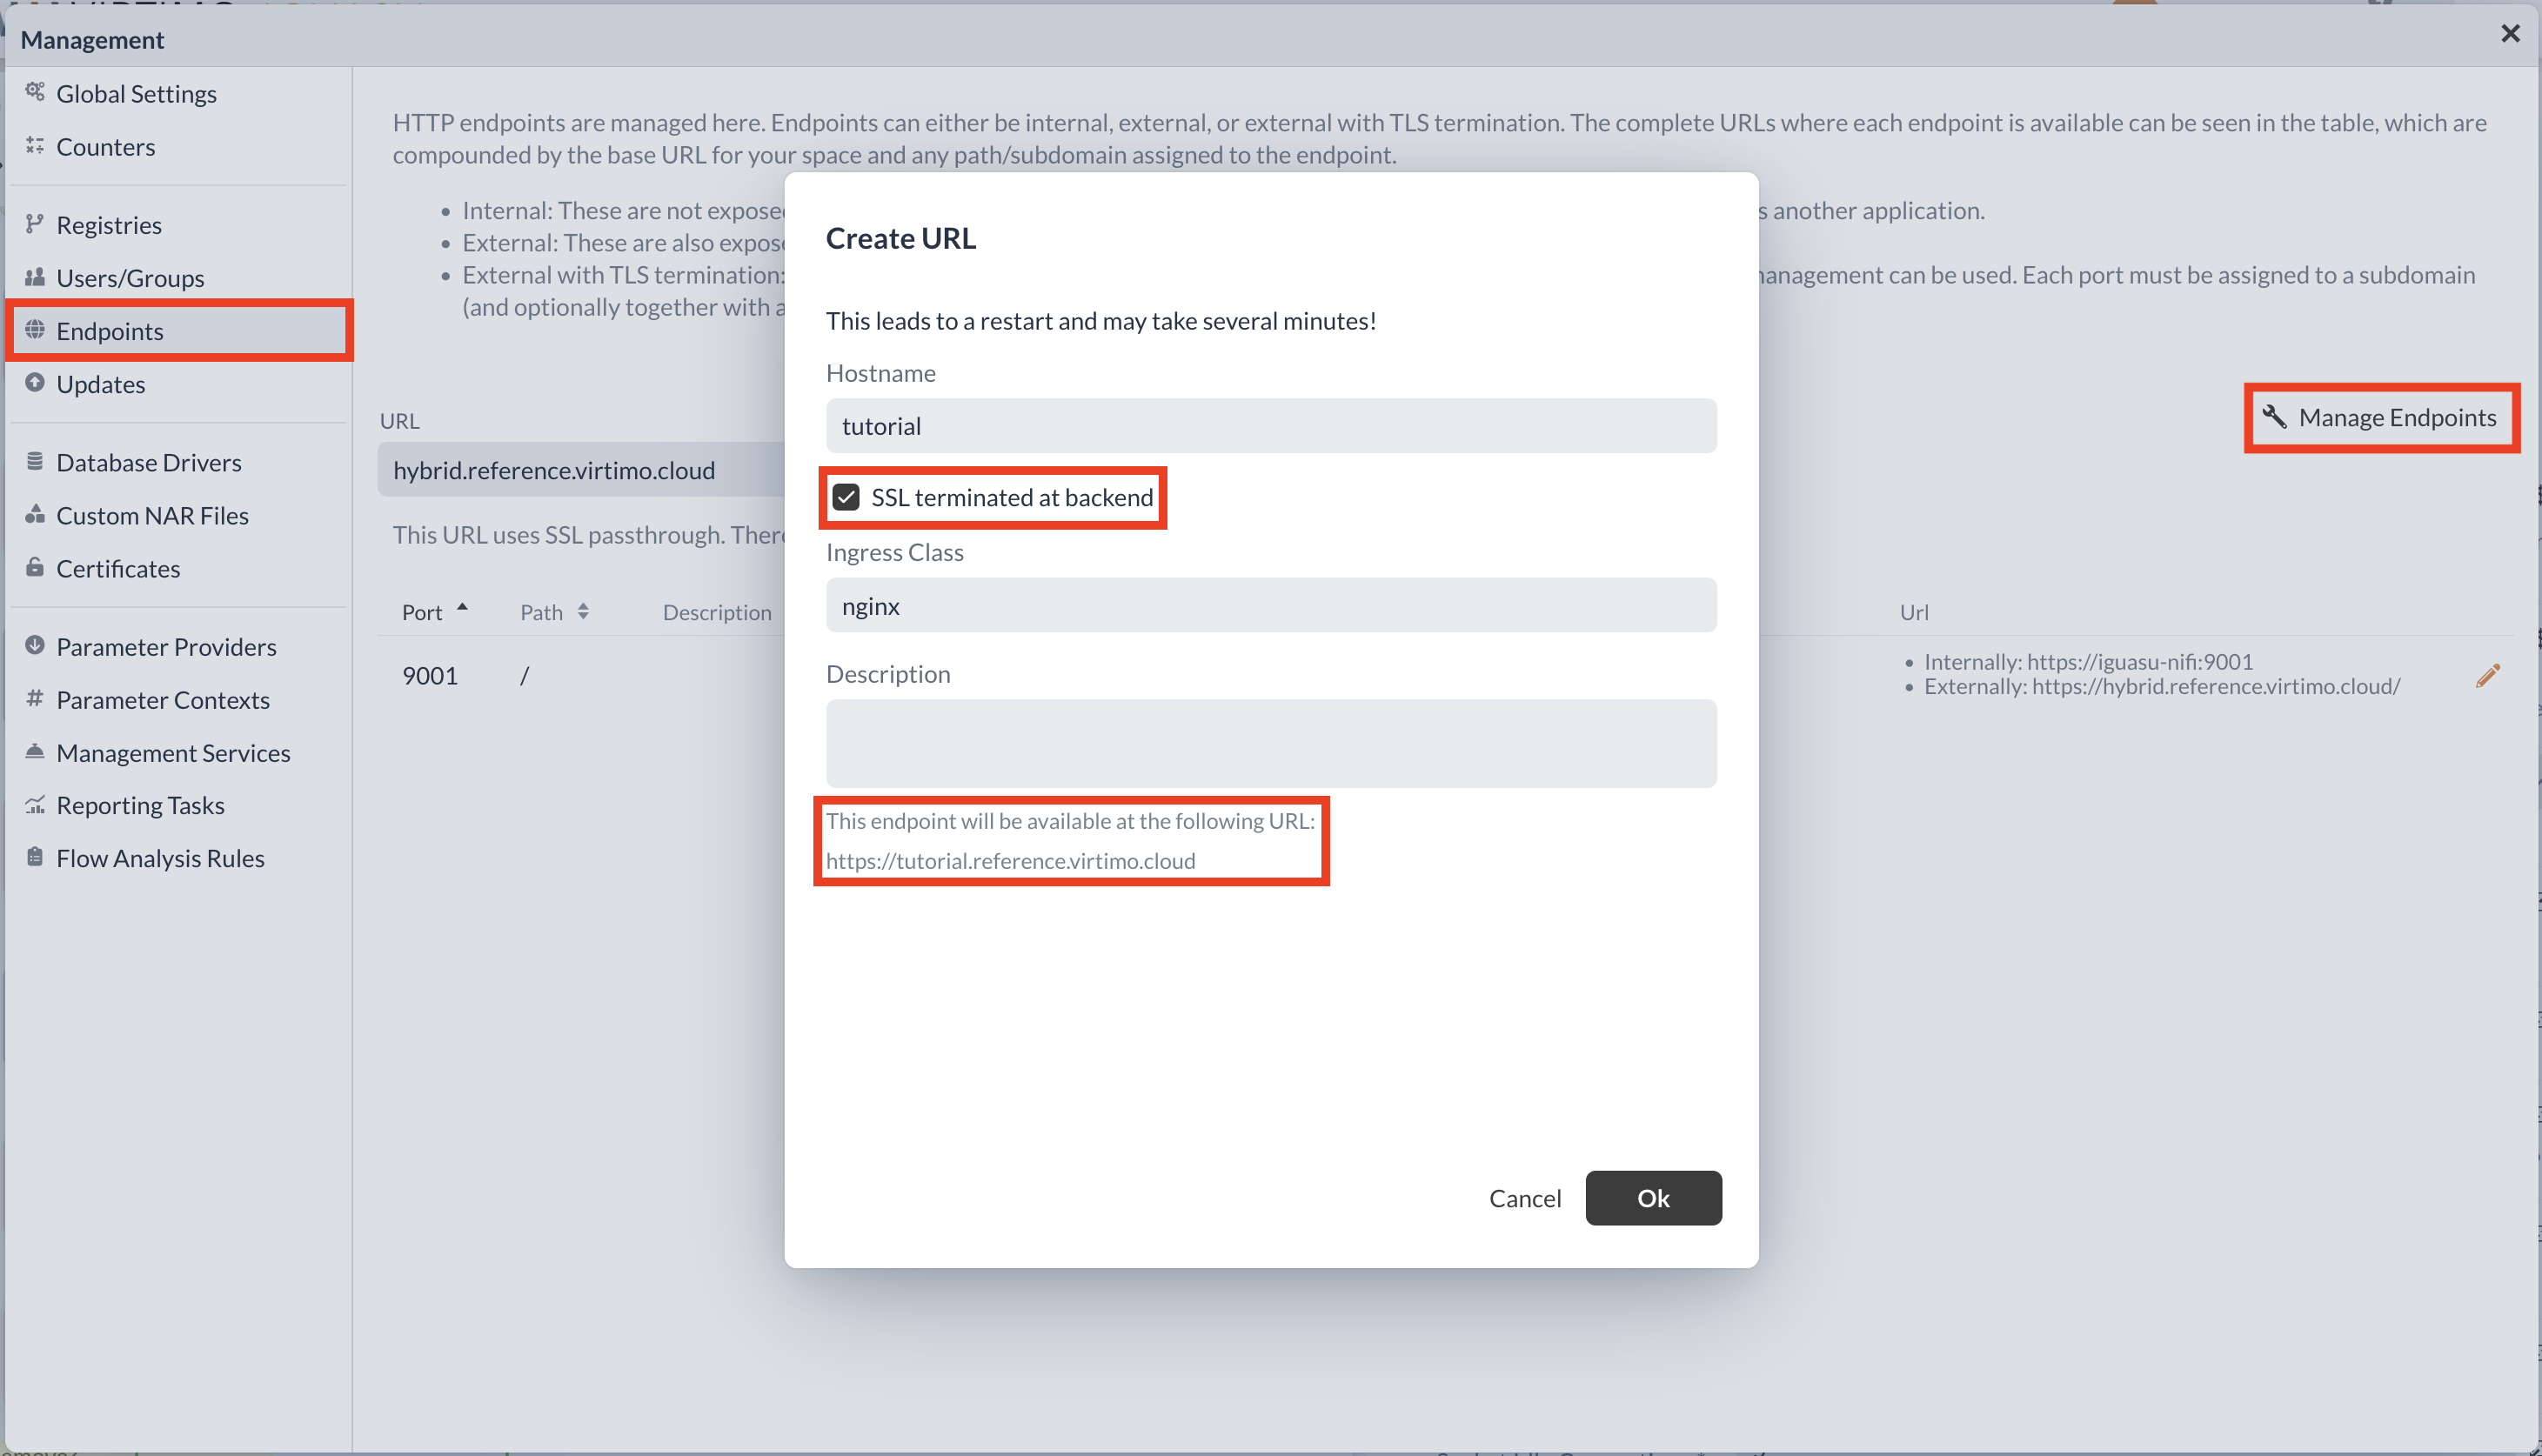Image resolution: width=2542 pixels, height=1456 pixels.
Task: Open the Counters section
Action: click(x=105, y=146)
